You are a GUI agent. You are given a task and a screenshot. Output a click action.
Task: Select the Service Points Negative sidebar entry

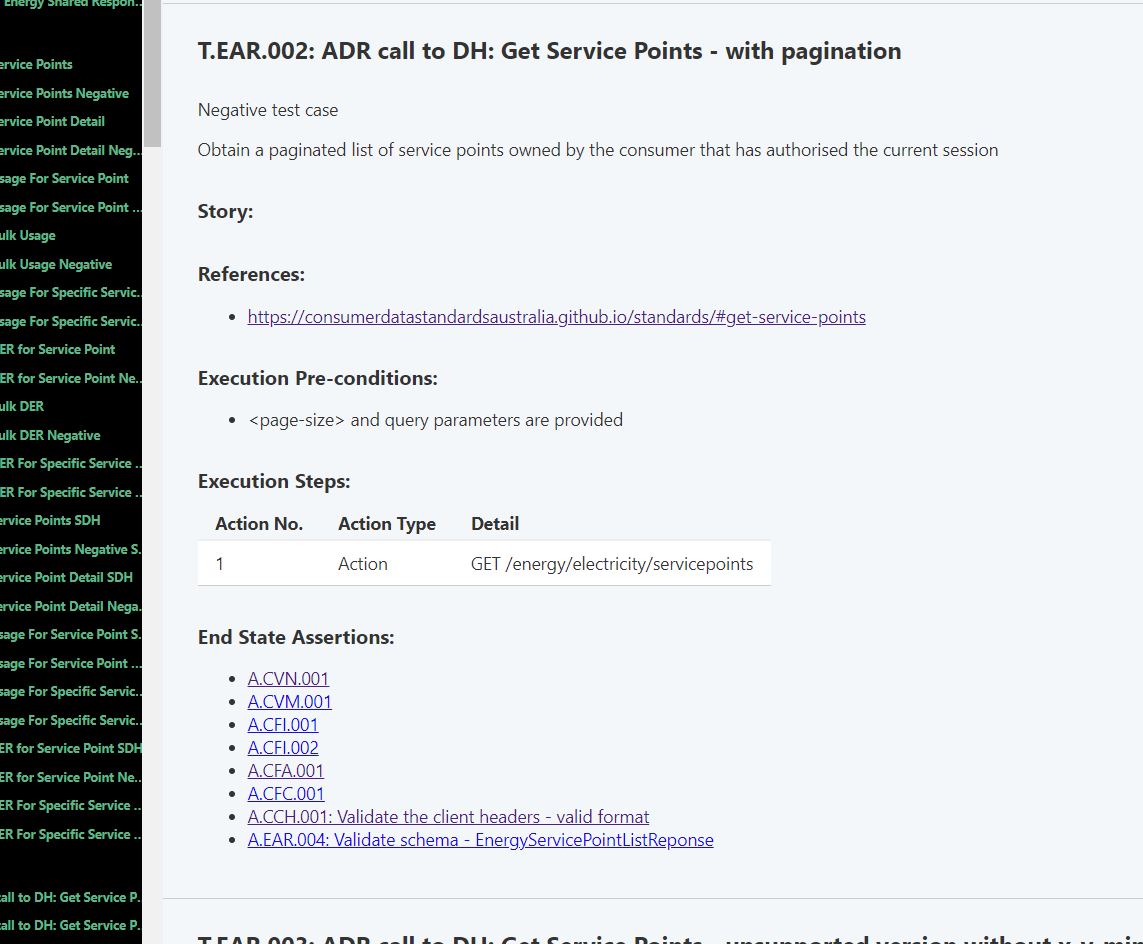coord(64,93)
